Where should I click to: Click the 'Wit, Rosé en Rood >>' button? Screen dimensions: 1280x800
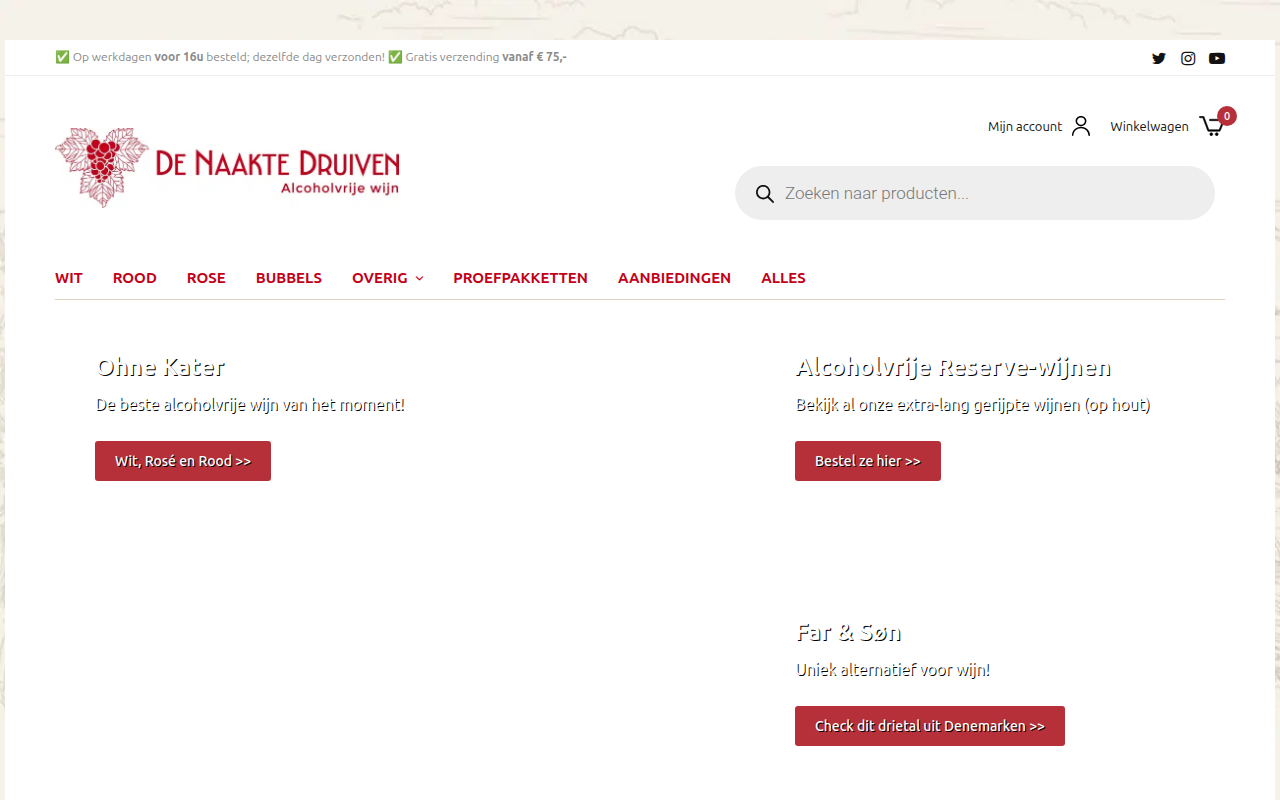pyautogui.click(x=183, y=461)
